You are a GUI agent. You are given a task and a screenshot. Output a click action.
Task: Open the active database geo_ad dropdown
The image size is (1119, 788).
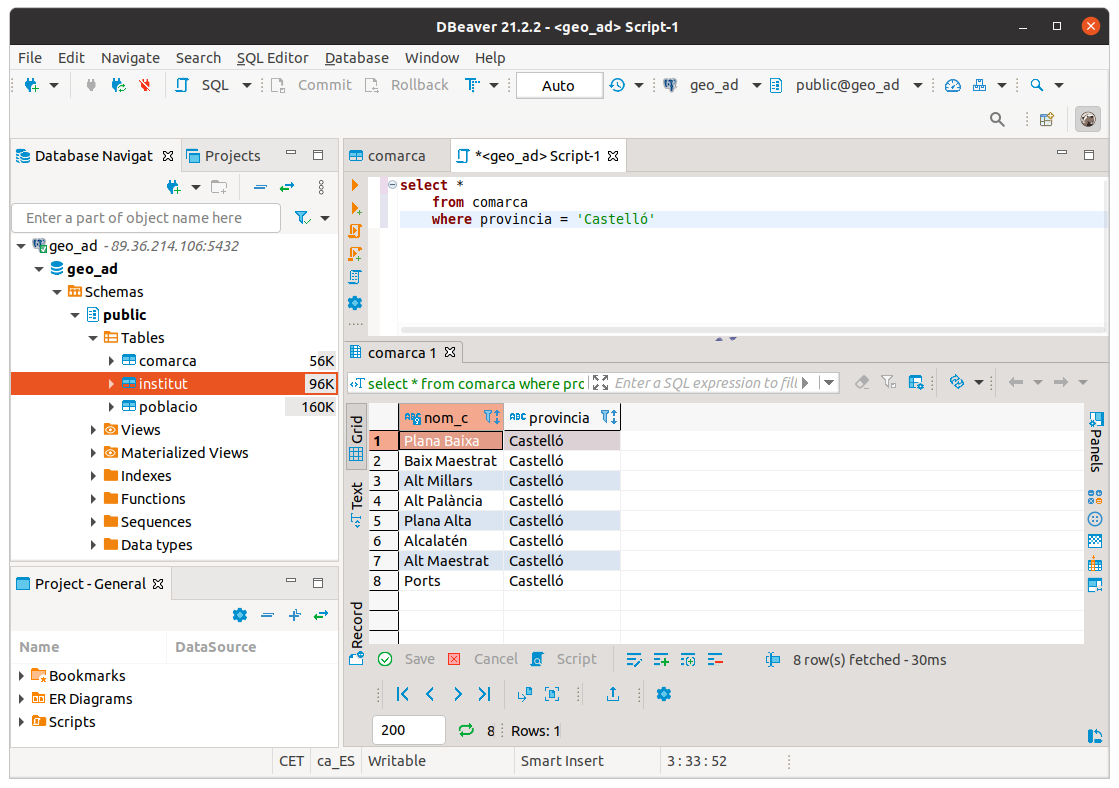pyautogui.click(x=757, y=85)
